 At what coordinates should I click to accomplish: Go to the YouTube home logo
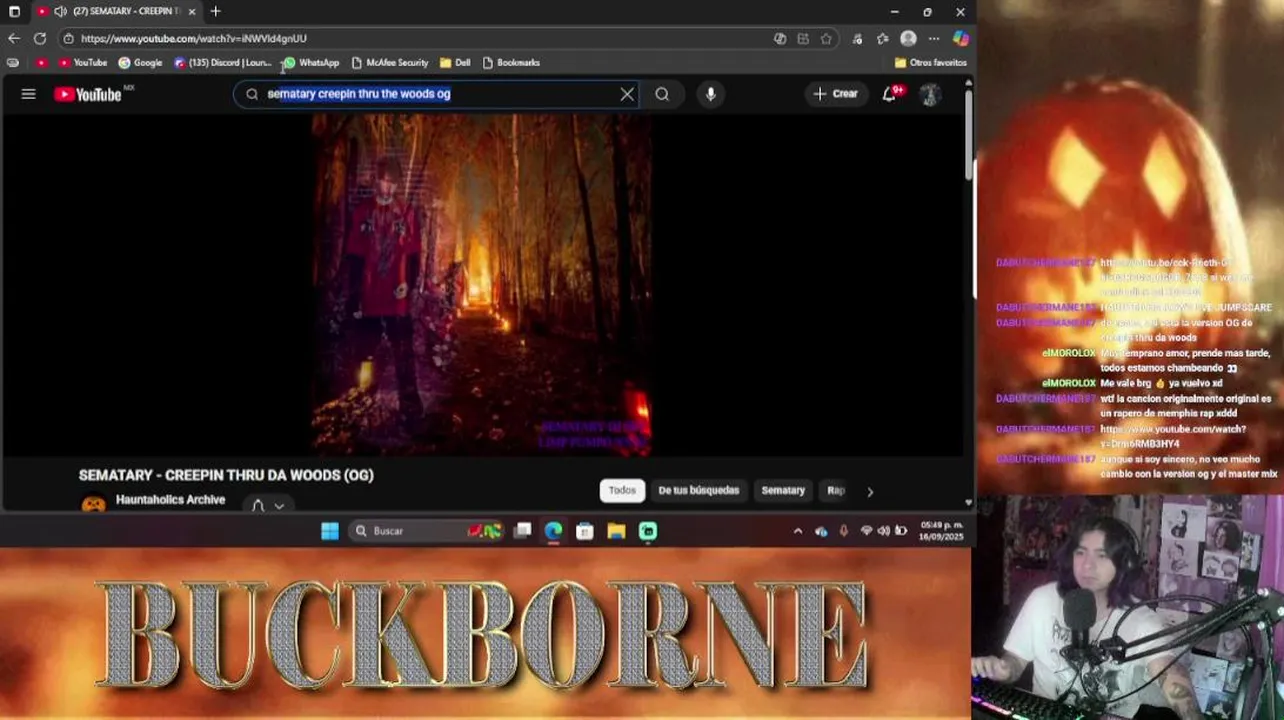88,94
